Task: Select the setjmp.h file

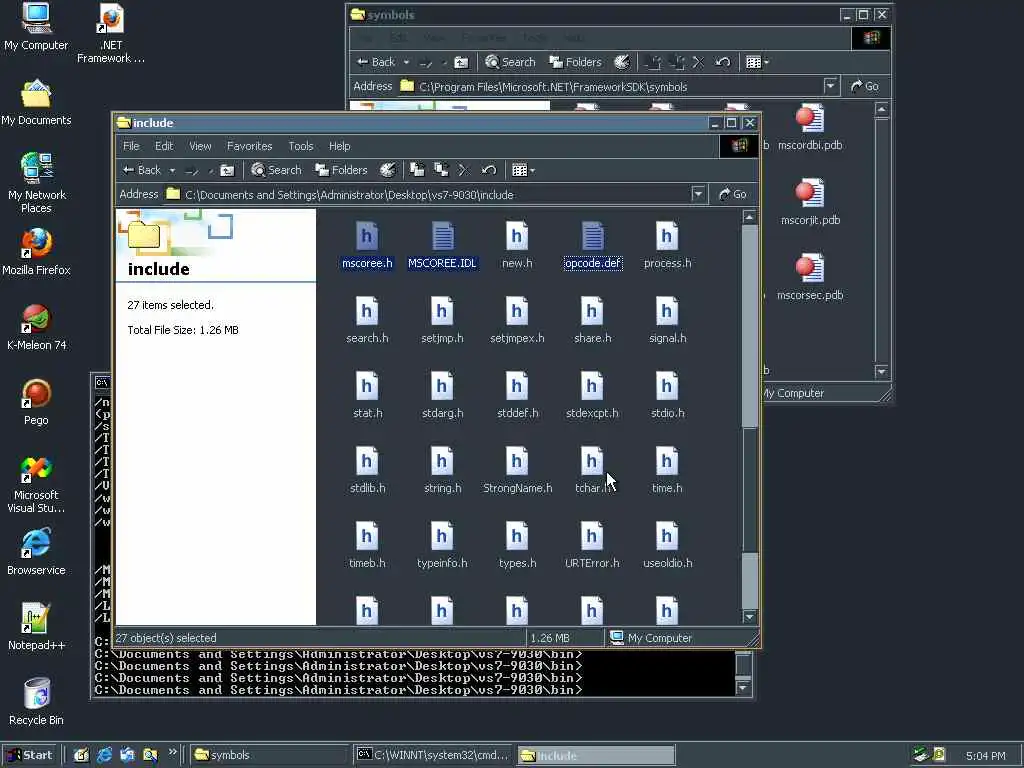Action: 442,321
